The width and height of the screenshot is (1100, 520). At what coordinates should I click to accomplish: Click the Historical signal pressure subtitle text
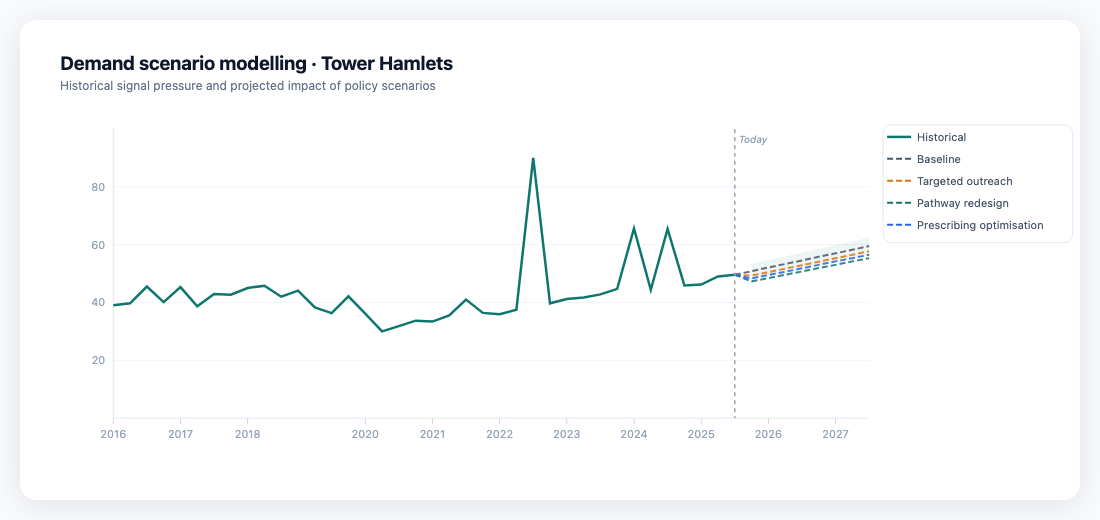(247, 86)
